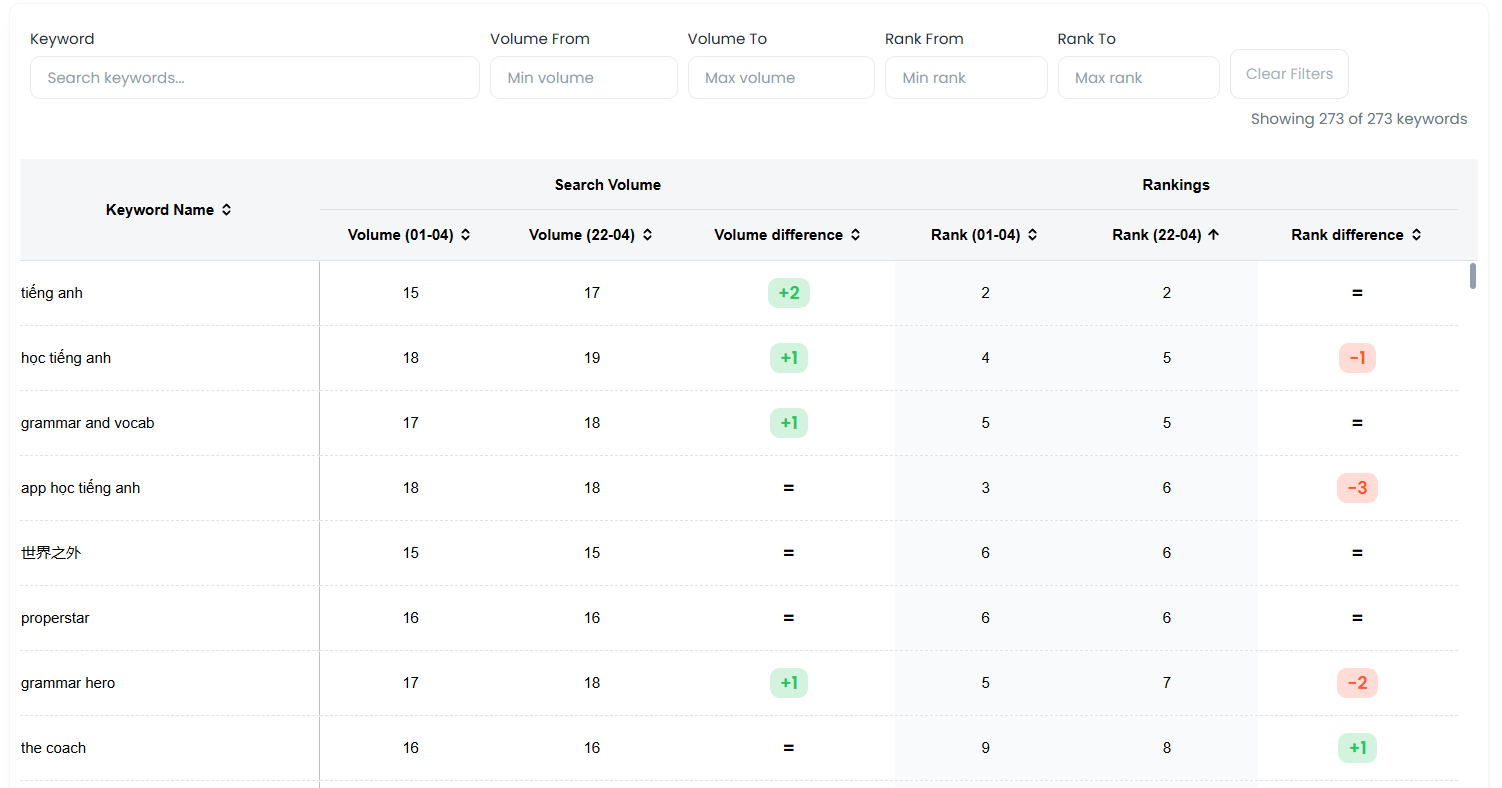
Task: Click the Clear Filters button
Action: tap(1289, 74)
